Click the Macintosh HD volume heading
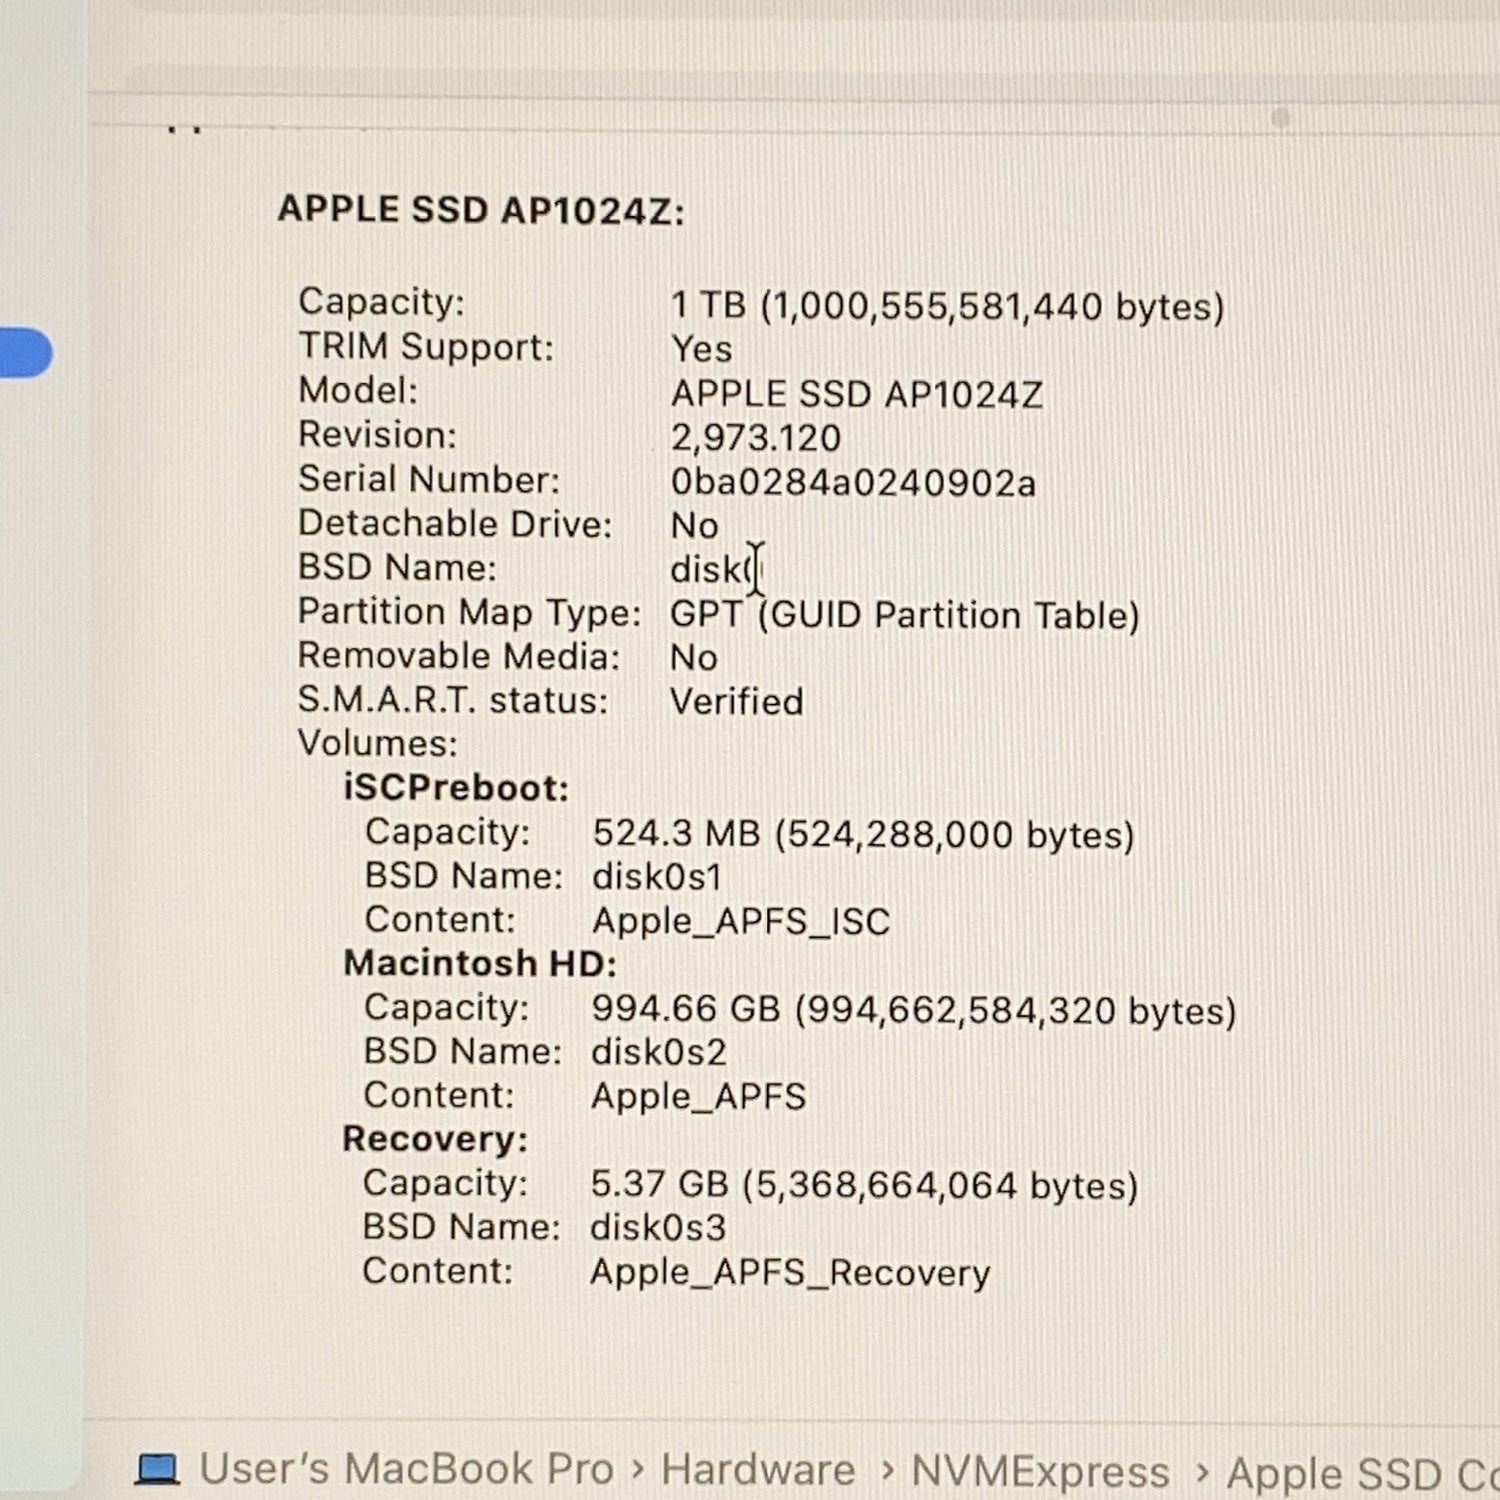 coord(480,963)
